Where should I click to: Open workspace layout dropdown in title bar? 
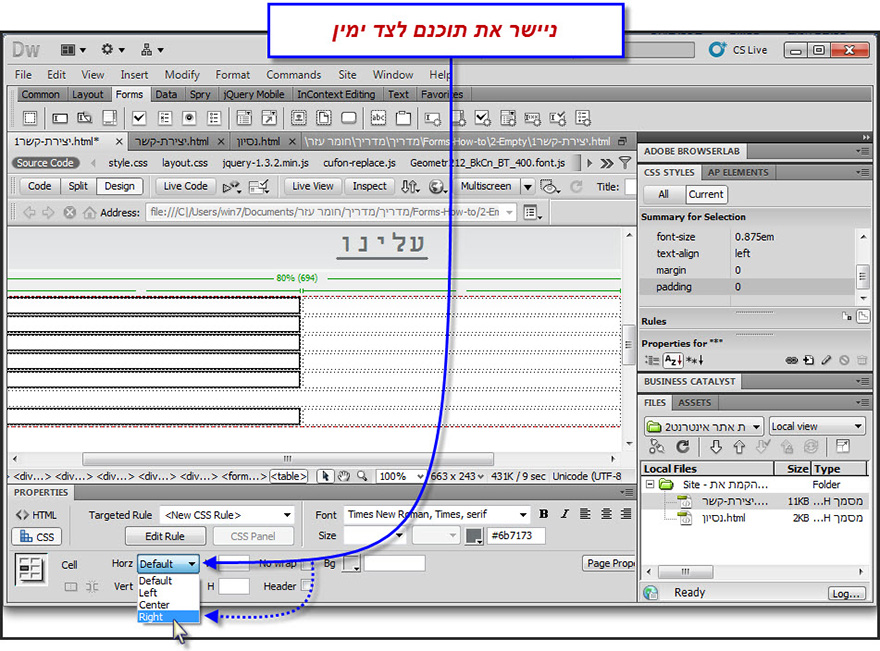click(74, 50)
